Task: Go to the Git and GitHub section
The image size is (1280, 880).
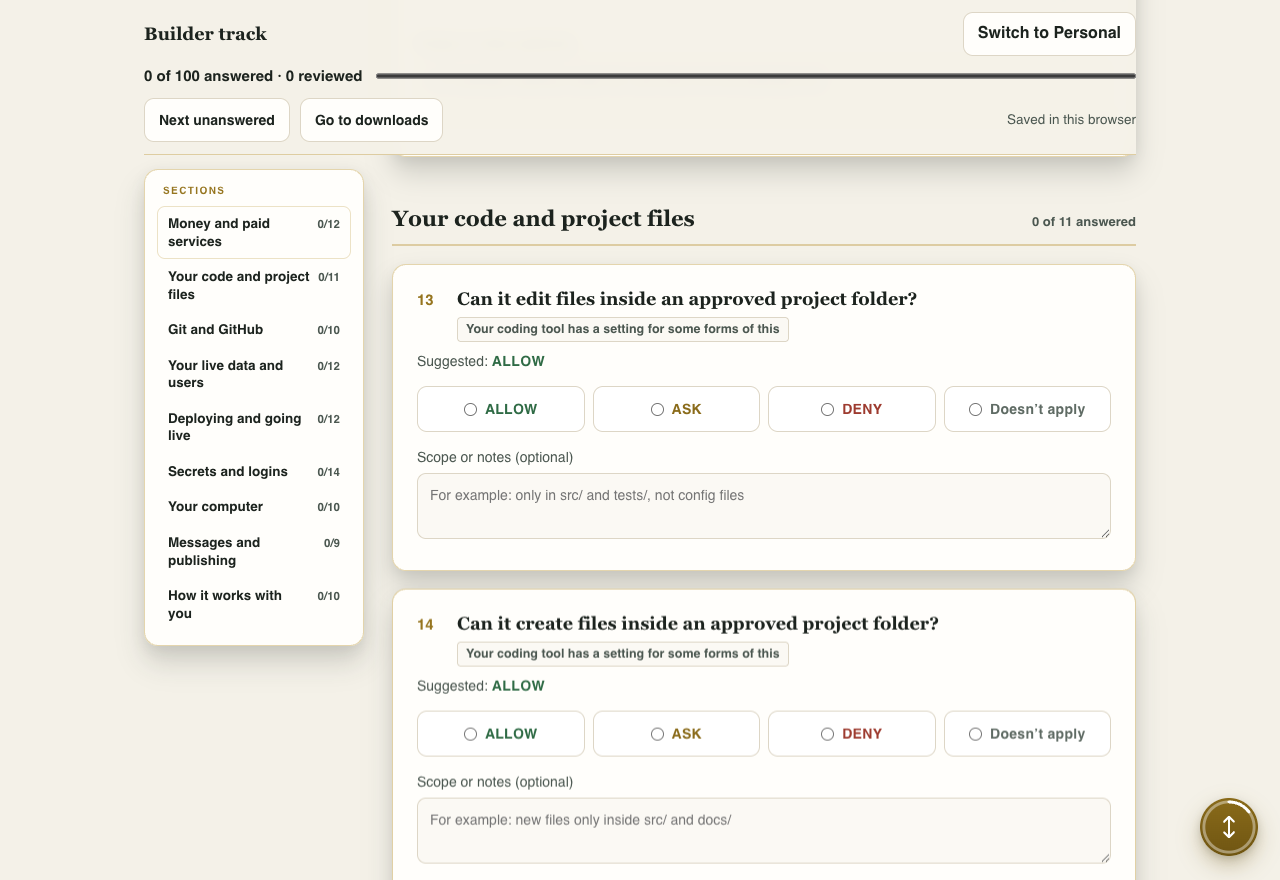Action: 254,330
